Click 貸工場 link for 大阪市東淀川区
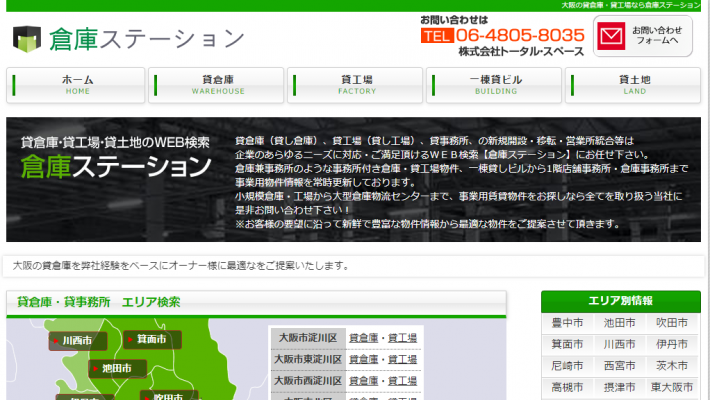 click(x=403, y=359)
